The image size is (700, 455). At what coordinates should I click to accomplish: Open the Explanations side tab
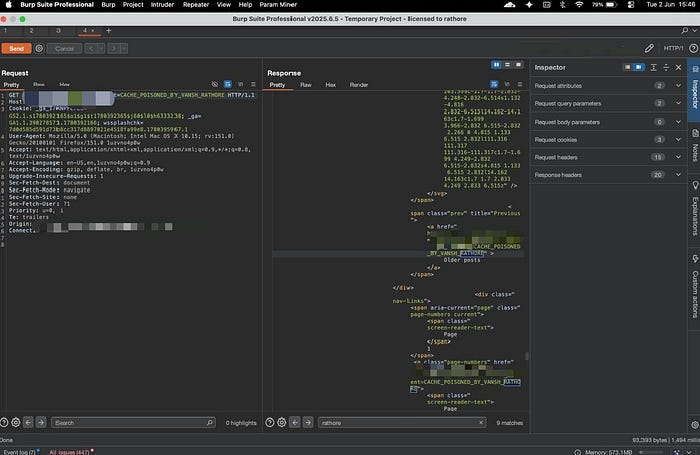[x=695, y=210]
